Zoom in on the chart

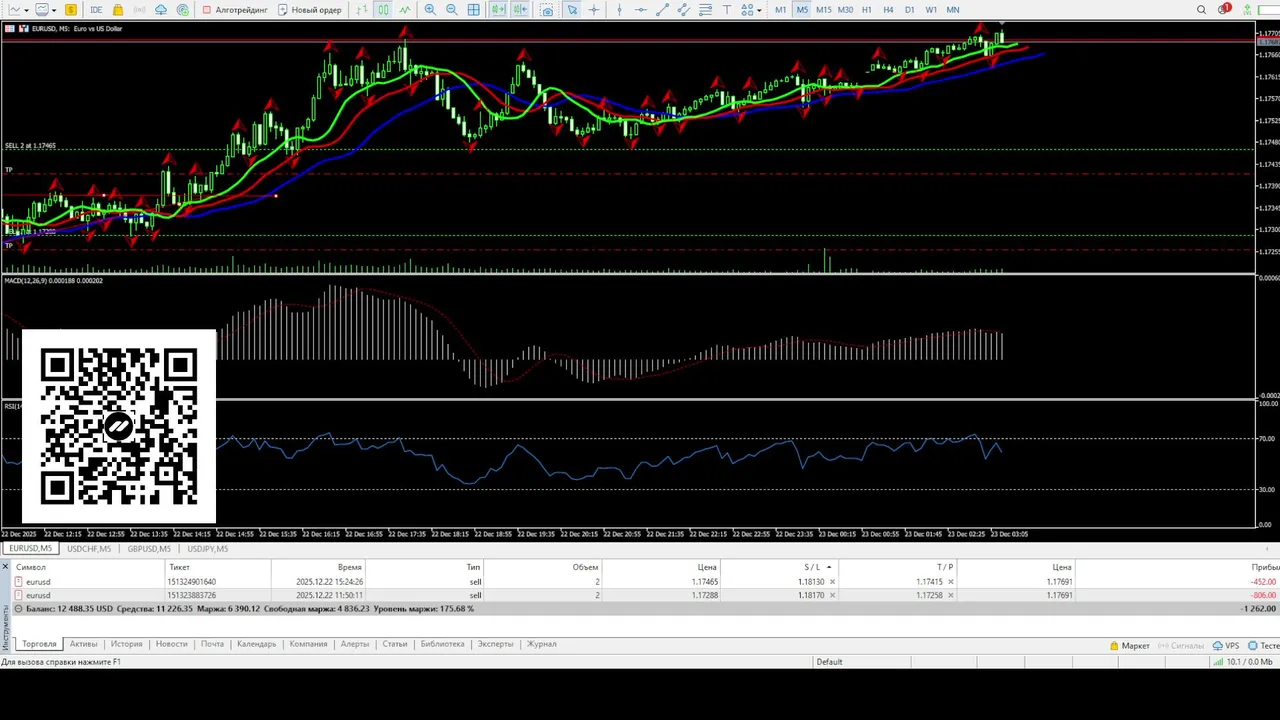(430, 10)
